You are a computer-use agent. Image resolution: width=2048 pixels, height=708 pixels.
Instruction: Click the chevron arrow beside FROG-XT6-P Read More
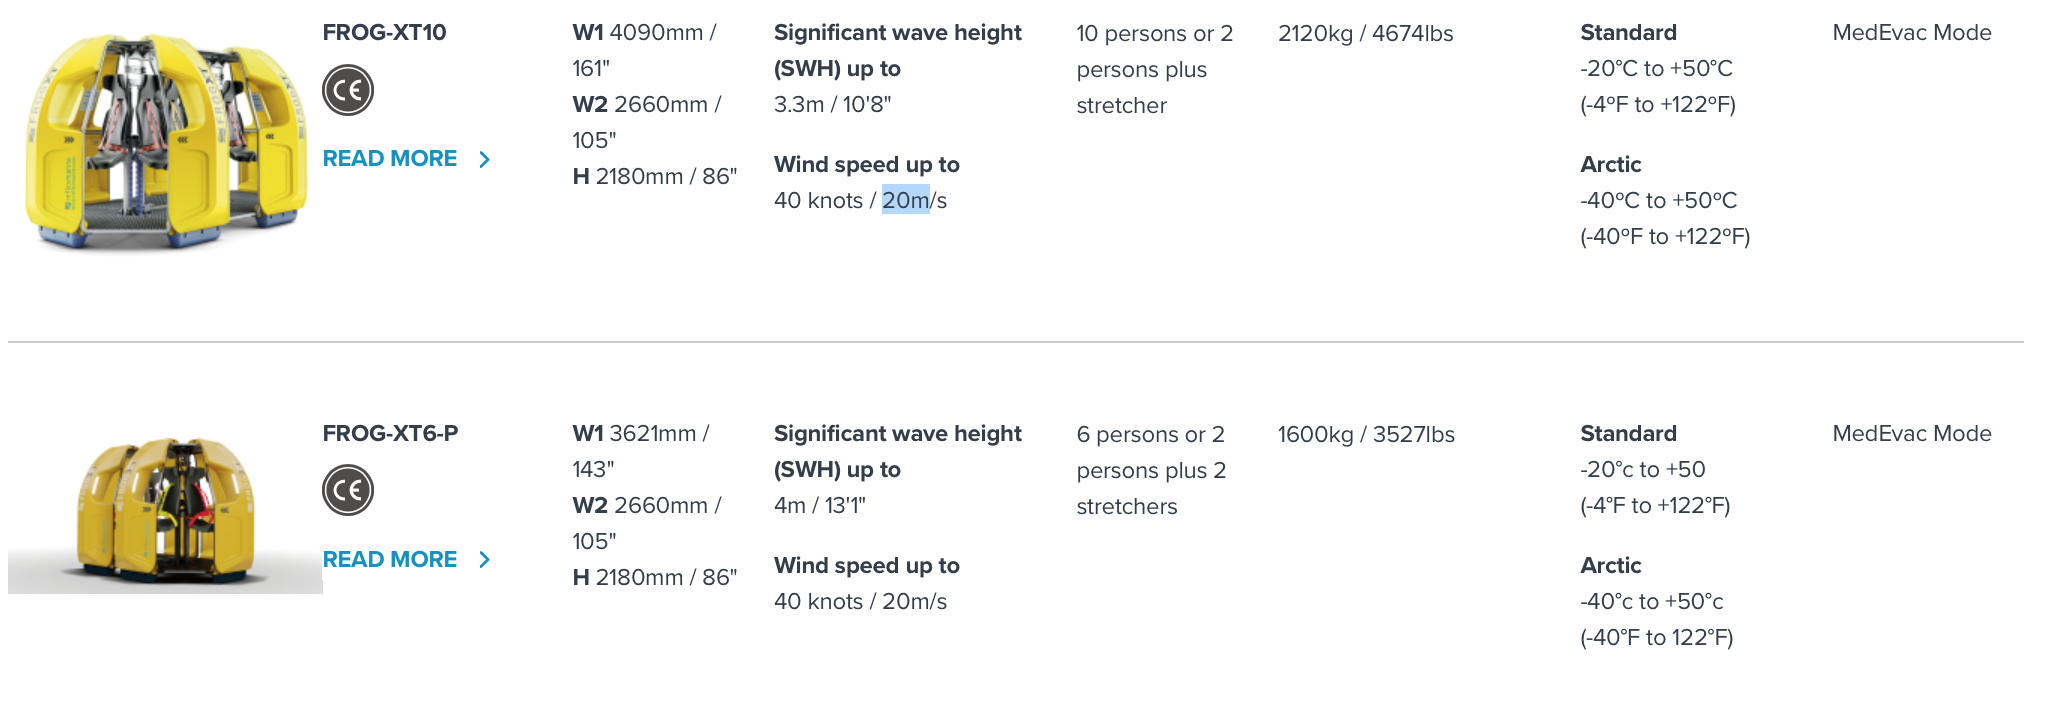[485, 559]
